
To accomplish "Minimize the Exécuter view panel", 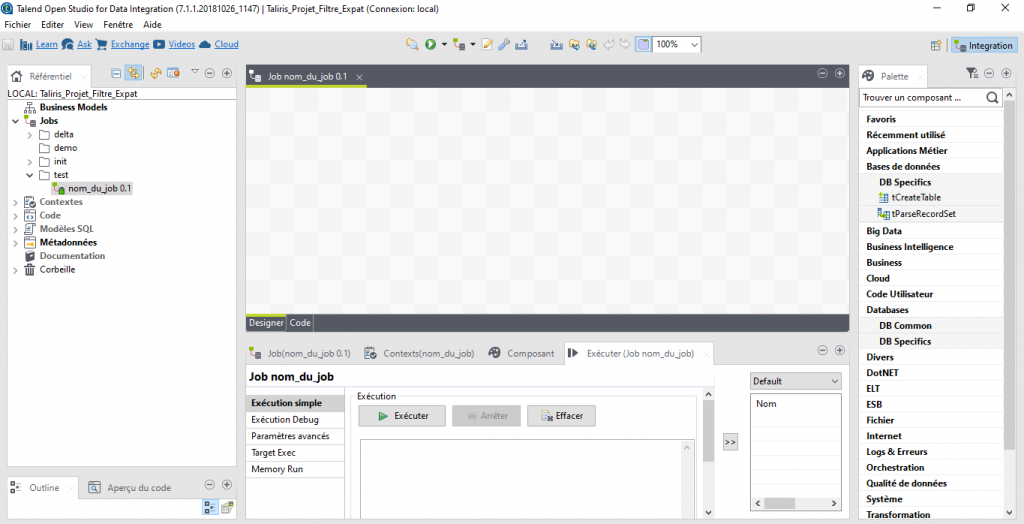I will tap(823, 350).
